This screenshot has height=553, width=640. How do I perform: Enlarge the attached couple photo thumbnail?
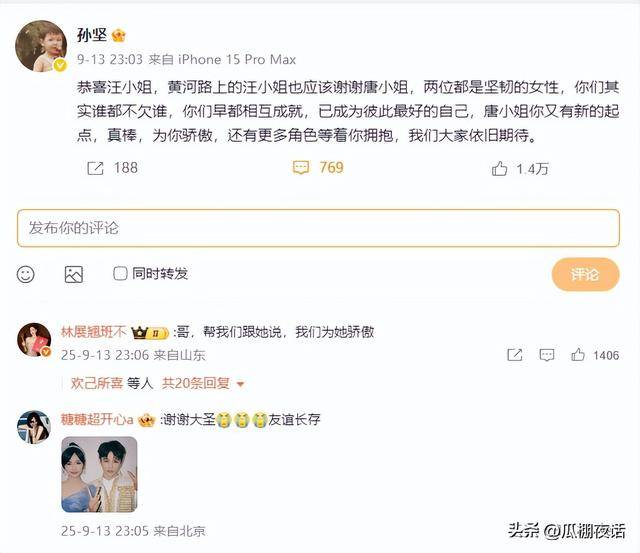[x=99, y=474]
